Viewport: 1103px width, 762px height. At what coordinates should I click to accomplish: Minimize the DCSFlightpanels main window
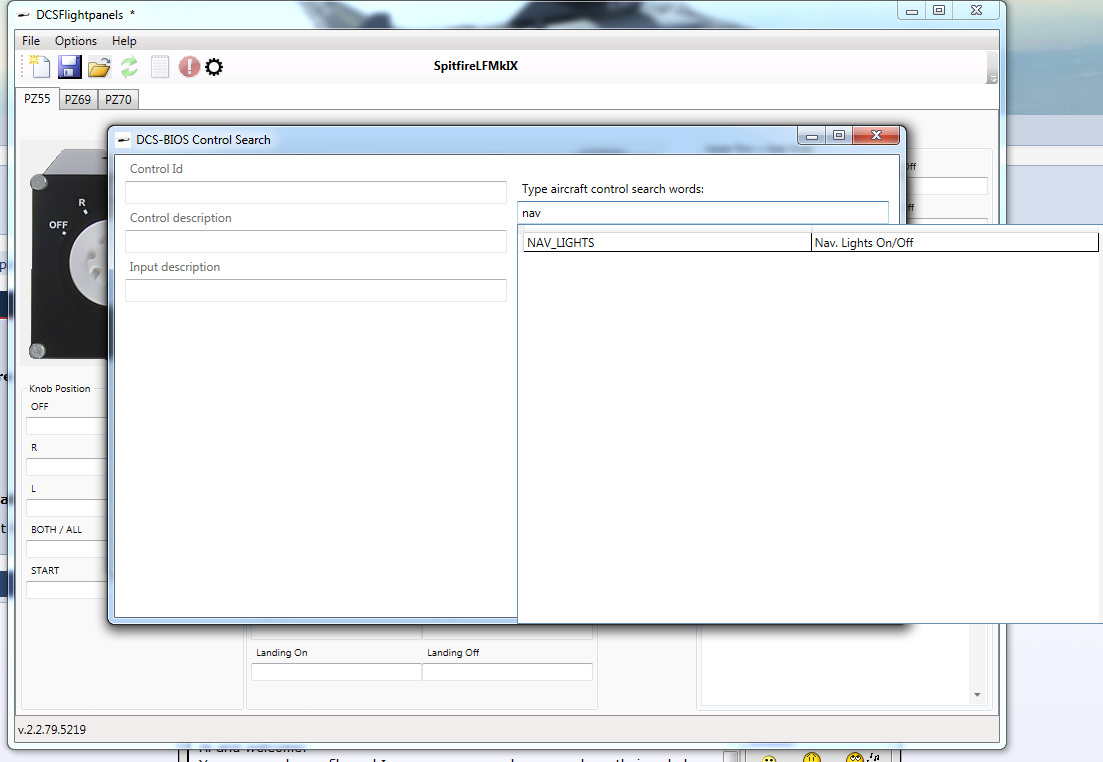[912, 11]
